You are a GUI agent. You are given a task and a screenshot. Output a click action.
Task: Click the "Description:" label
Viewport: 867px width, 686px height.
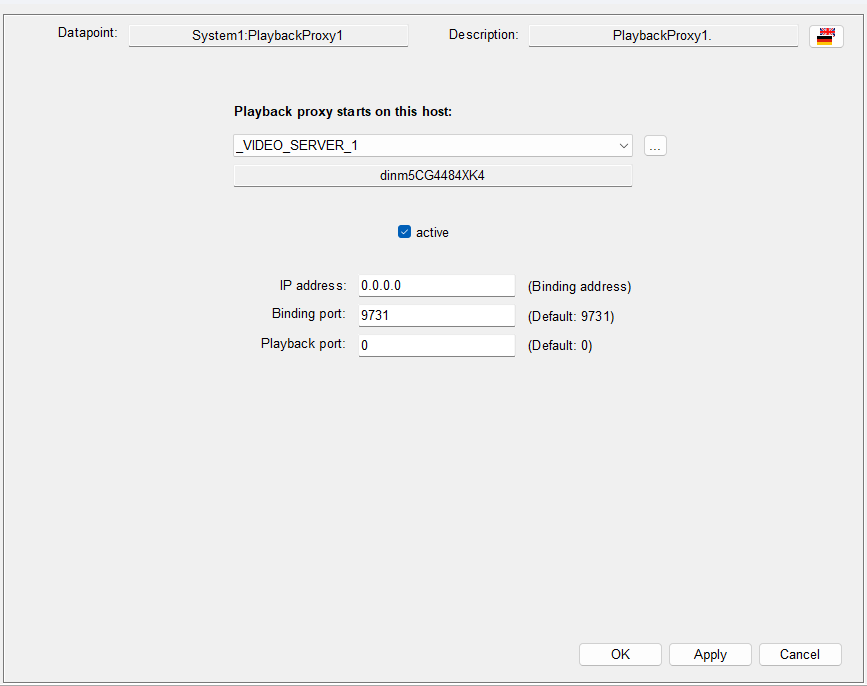pyautogui.click(x=483, y=35)
